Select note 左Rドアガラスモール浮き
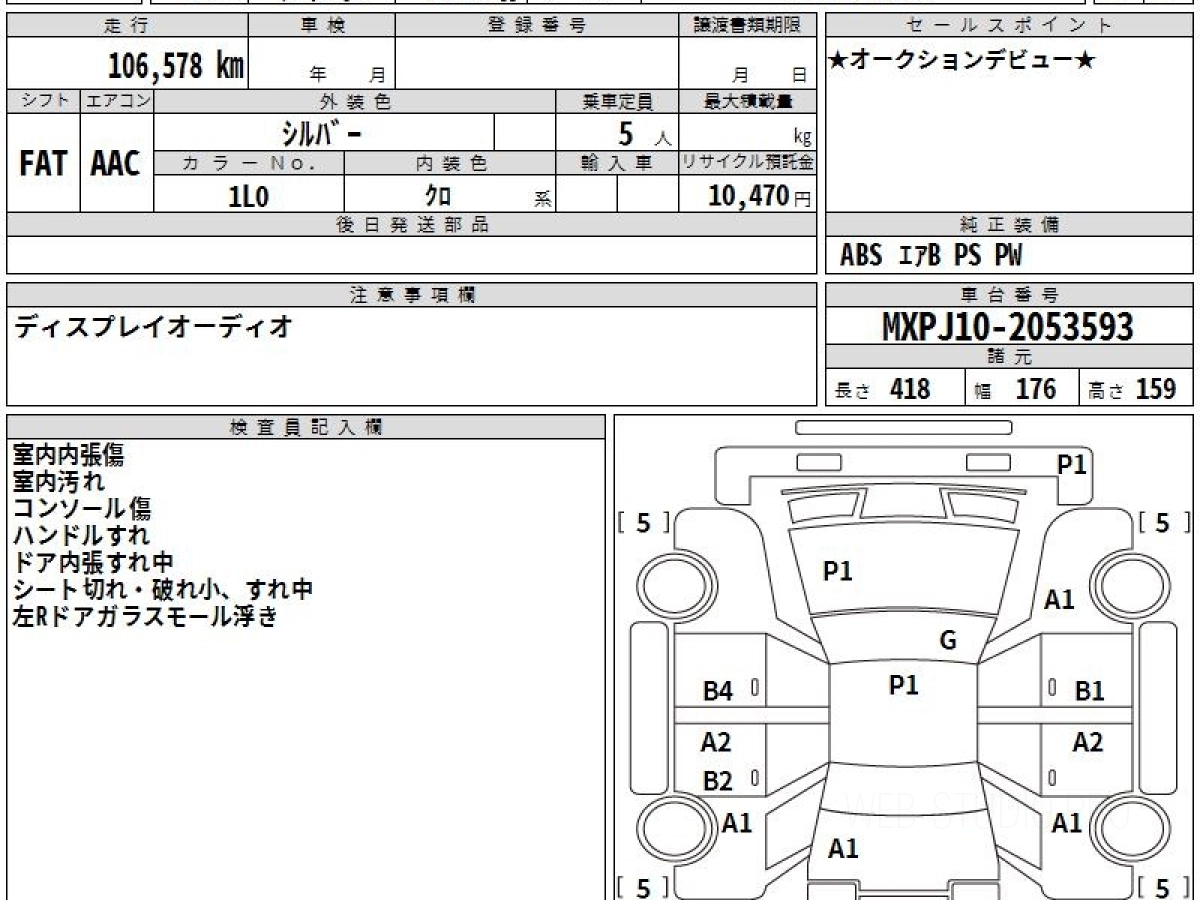This screenshot has width=1200, height=900. click(145, 617)
